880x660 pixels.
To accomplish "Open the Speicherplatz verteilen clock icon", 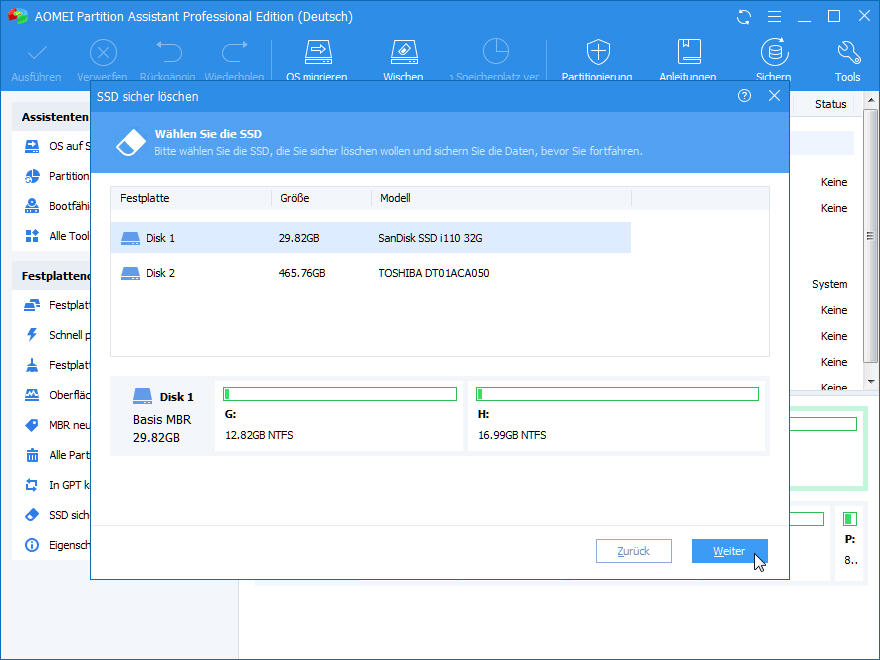I will pos(496,52).
